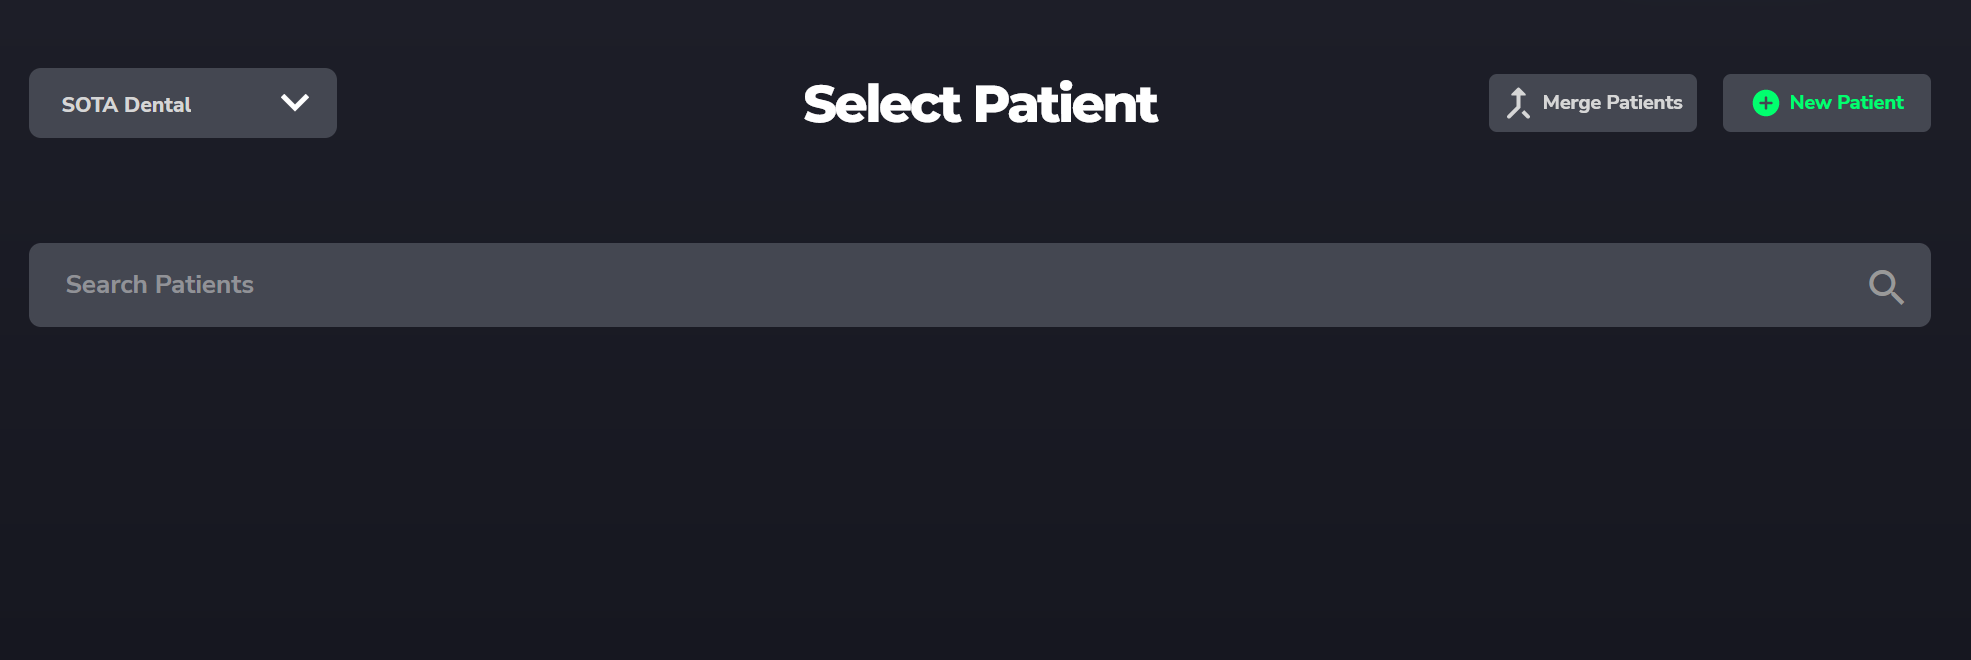The height and width of the screenshot is (660, 1971).
Task: Click the Select Patient page title
Action: (x=979, y=103)
